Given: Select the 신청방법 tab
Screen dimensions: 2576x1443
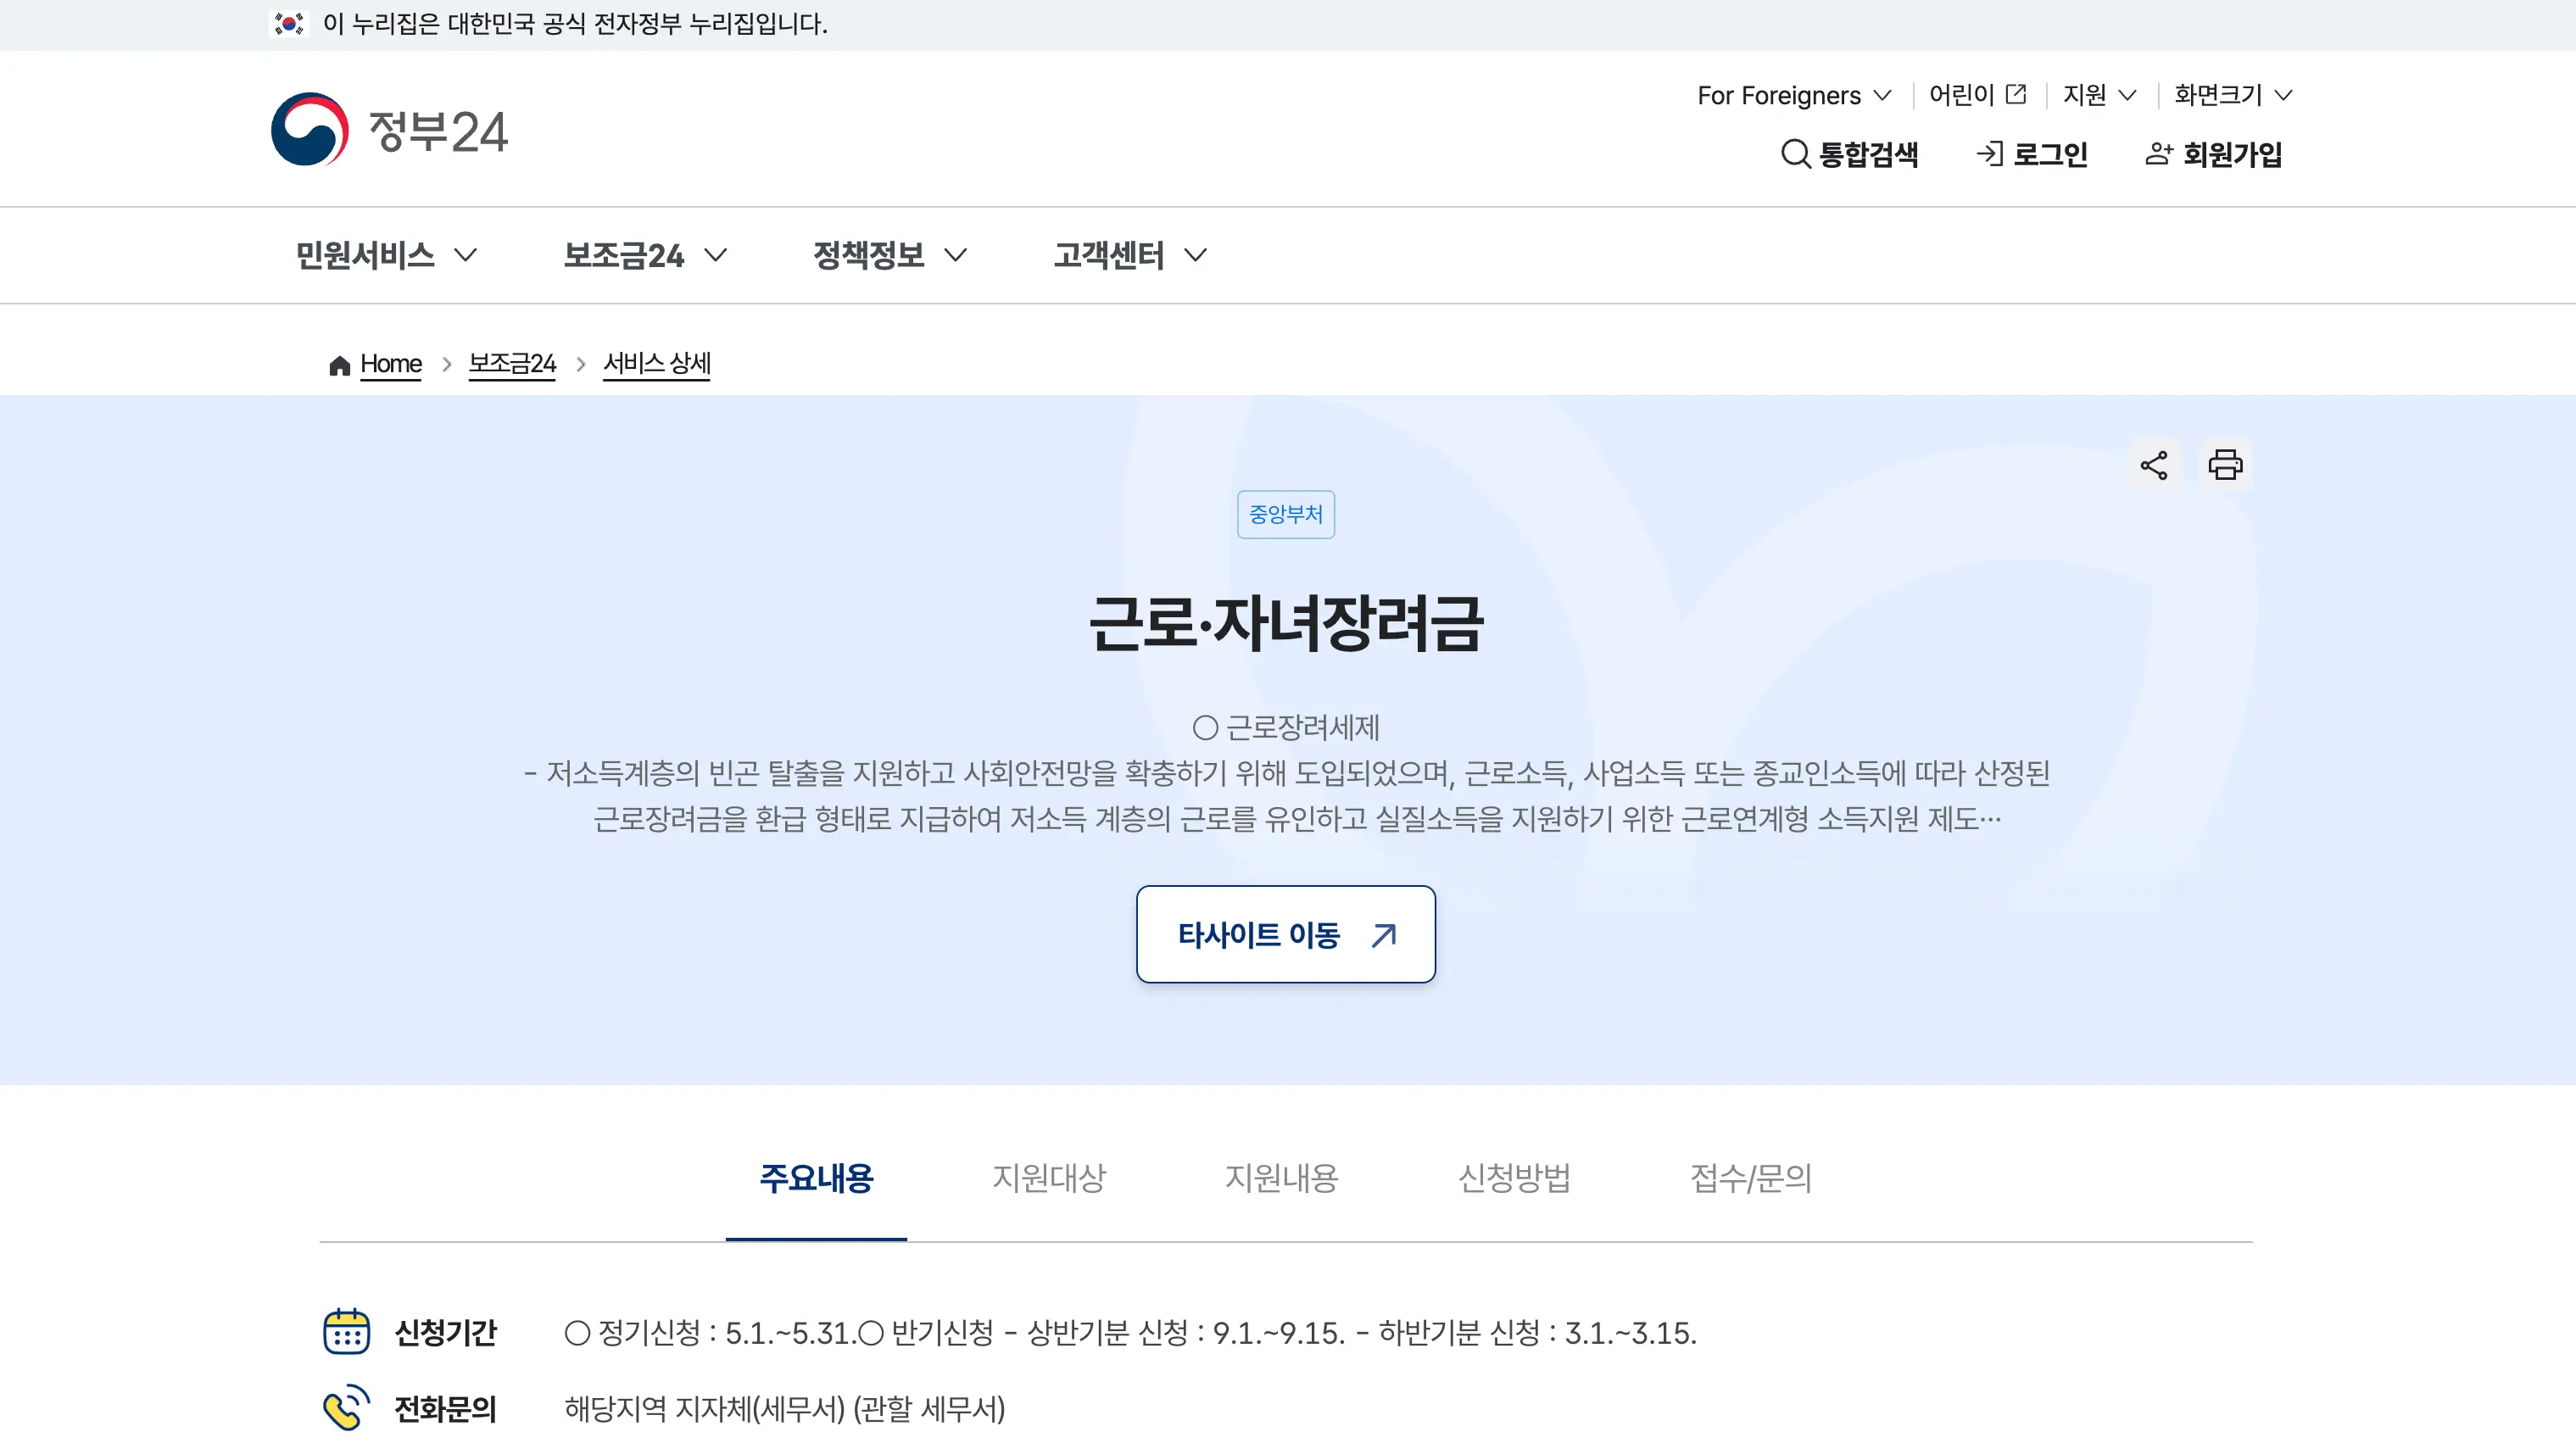Looking at the screenshot, I should coord(1514,1178).
